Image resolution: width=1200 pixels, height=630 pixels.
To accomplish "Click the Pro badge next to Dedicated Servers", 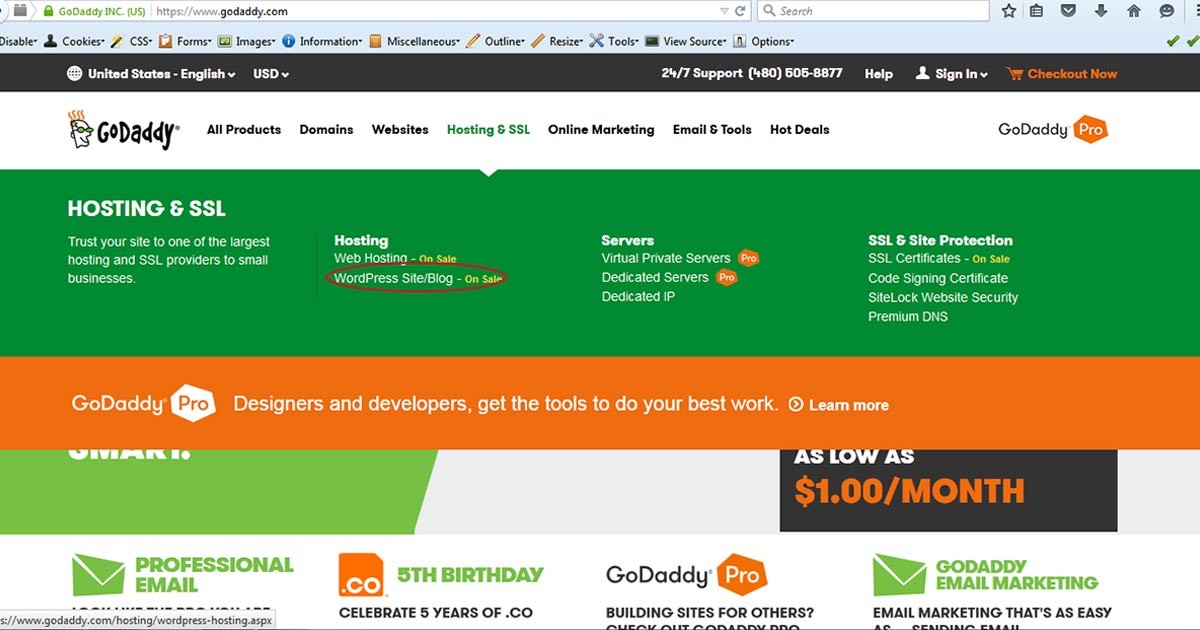I will coord(726,277).
